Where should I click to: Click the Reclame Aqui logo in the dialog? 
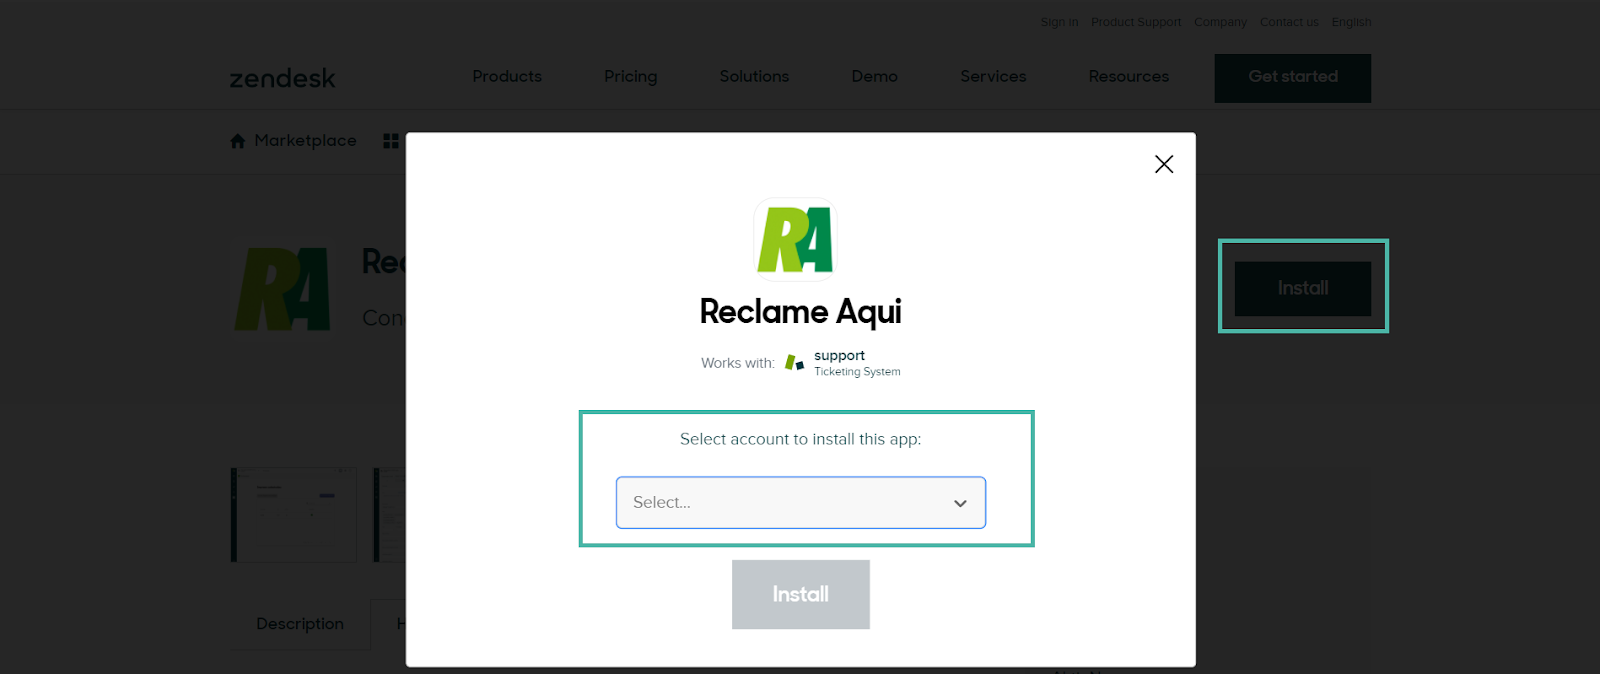click(x=795, y=240)
